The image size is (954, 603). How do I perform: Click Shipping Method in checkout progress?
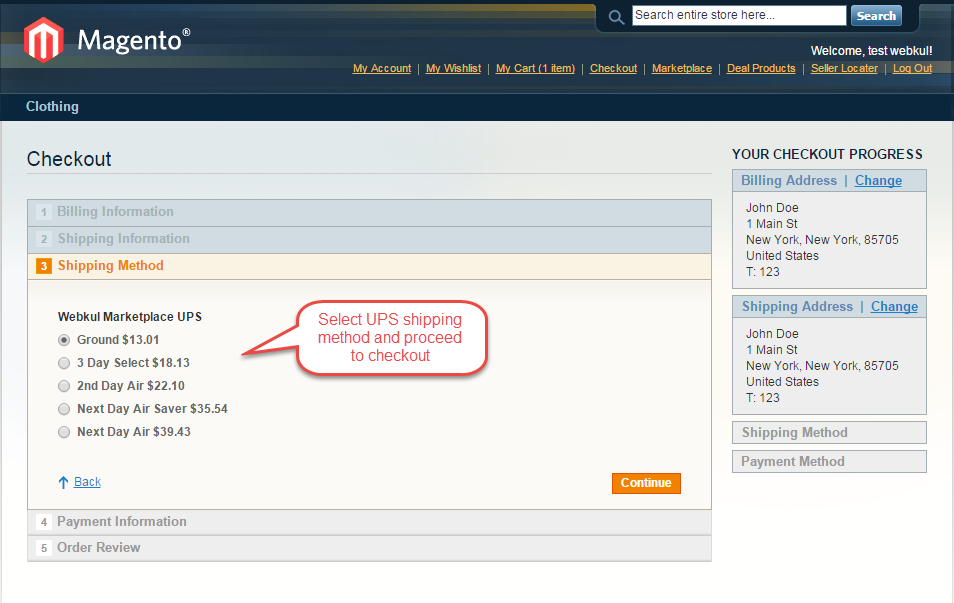click(x=829, y=433)
